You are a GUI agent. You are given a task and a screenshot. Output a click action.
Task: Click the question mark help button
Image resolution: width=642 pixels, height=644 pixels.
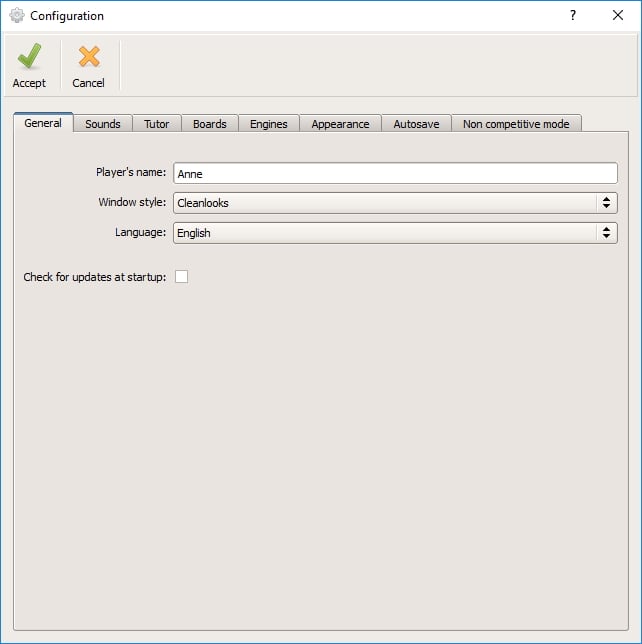(573, 16)
